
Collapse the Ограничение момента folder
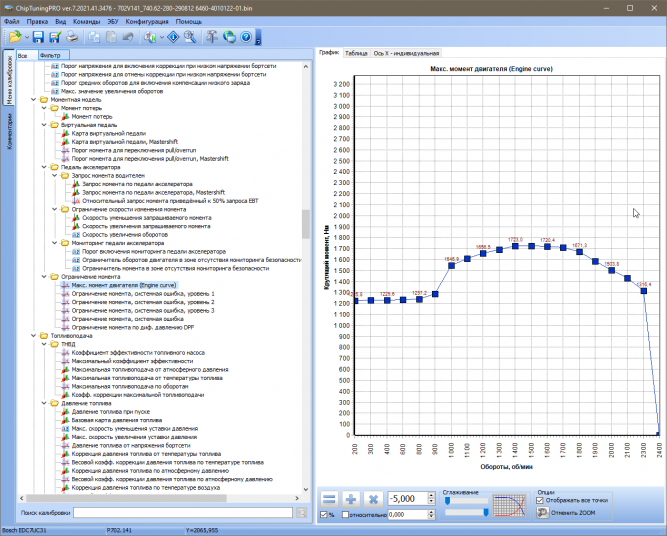pos(44,277)
